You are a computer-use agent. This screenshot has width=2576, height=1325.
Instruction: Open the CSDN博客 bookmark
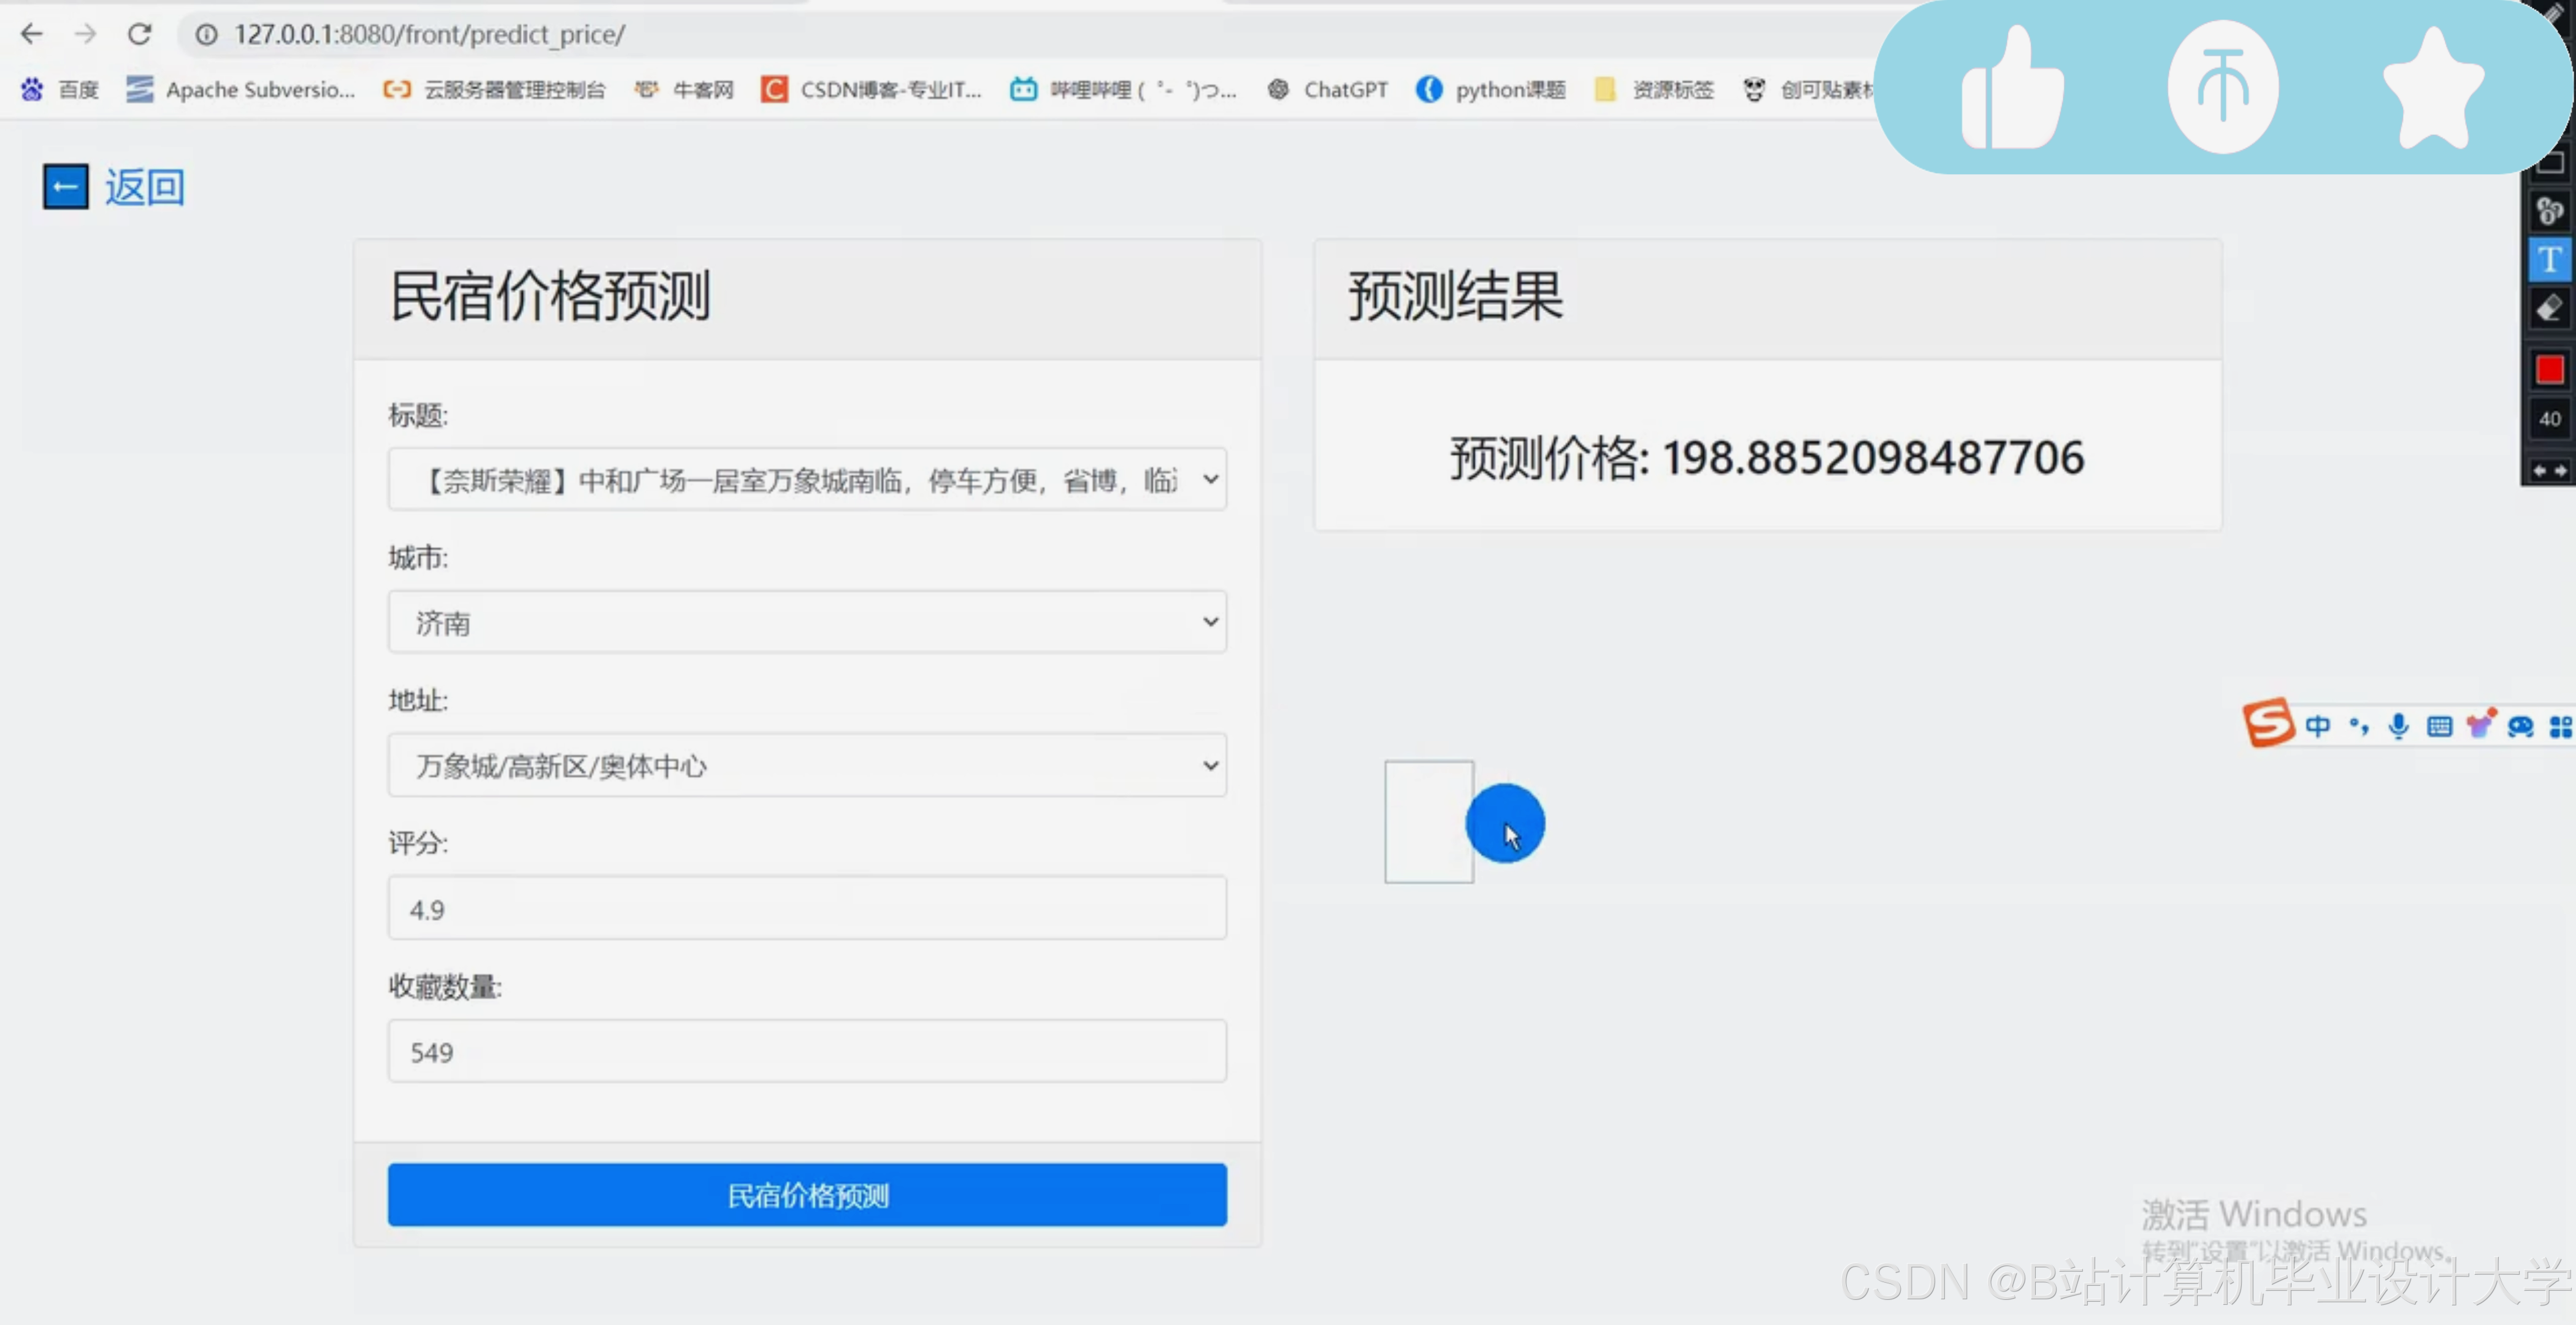tap(871, 90)
